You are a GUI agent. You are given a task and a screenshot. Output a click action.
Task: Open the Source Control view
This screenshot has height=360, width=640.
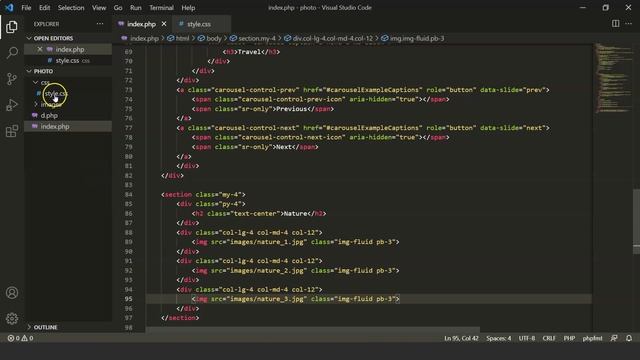12,79
